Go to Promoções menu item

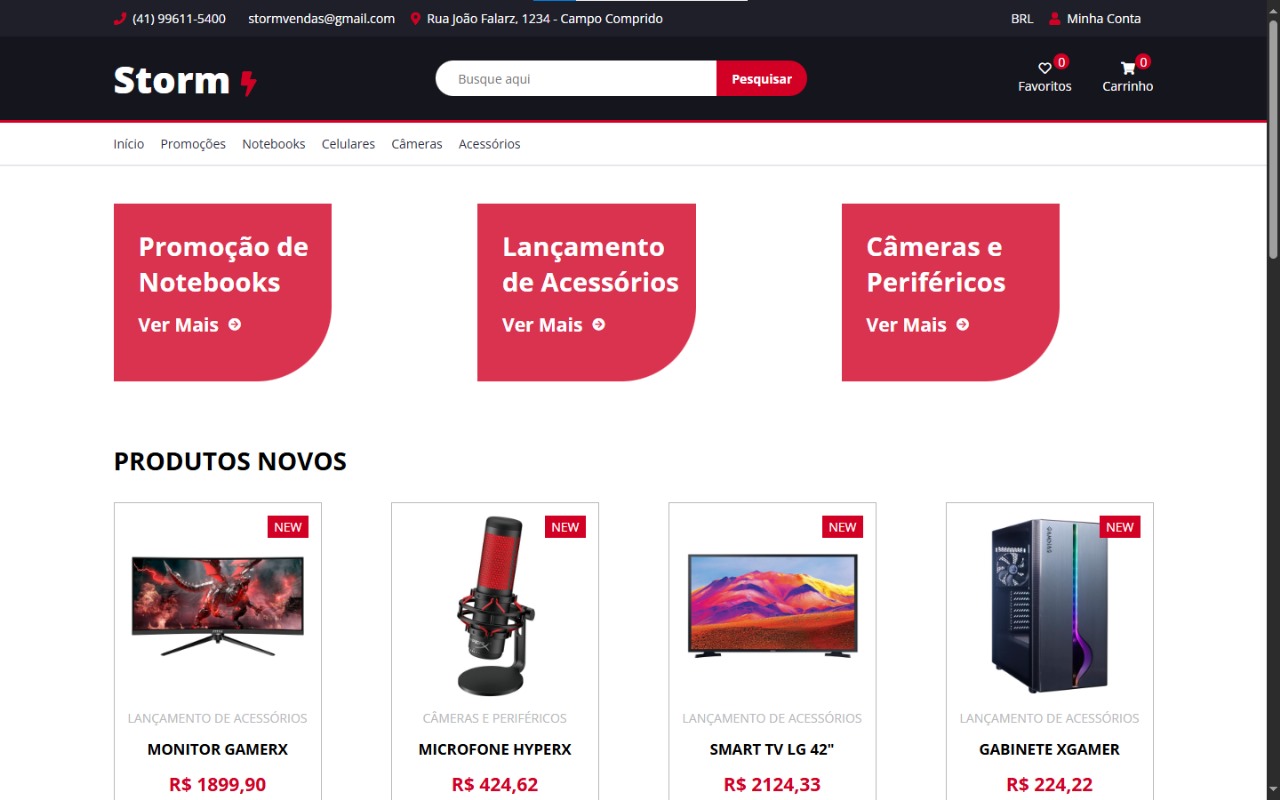coord(193,144)
